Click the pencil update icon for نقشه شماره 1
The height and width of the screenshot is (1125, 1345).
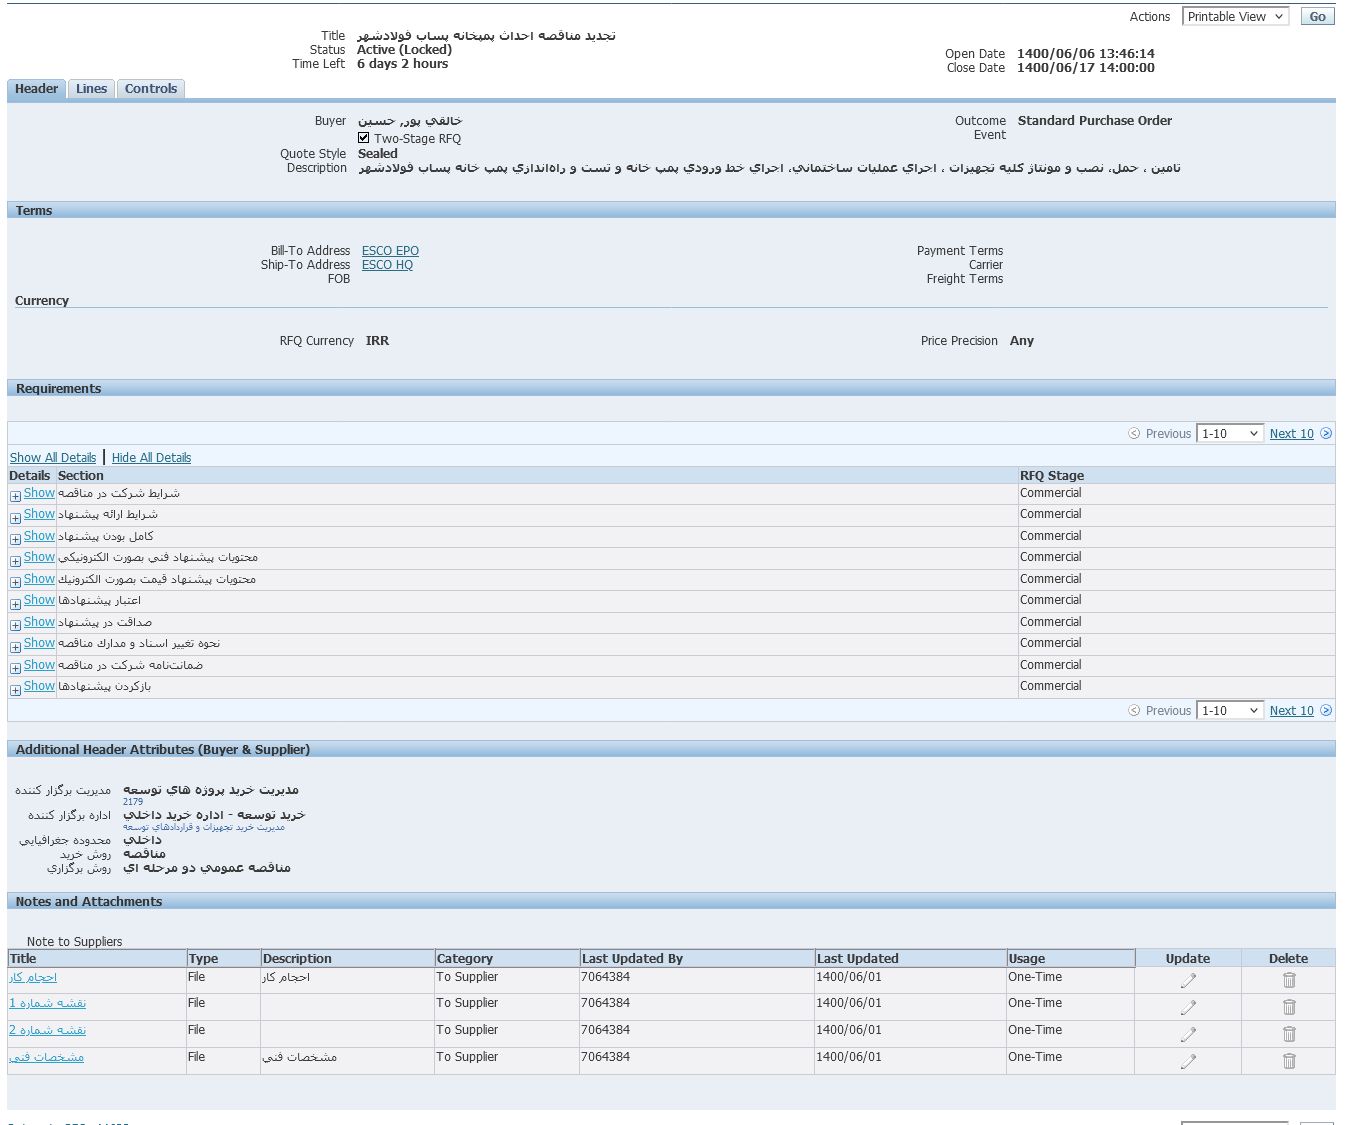pyautogui.click(x=1188, y=1007)
